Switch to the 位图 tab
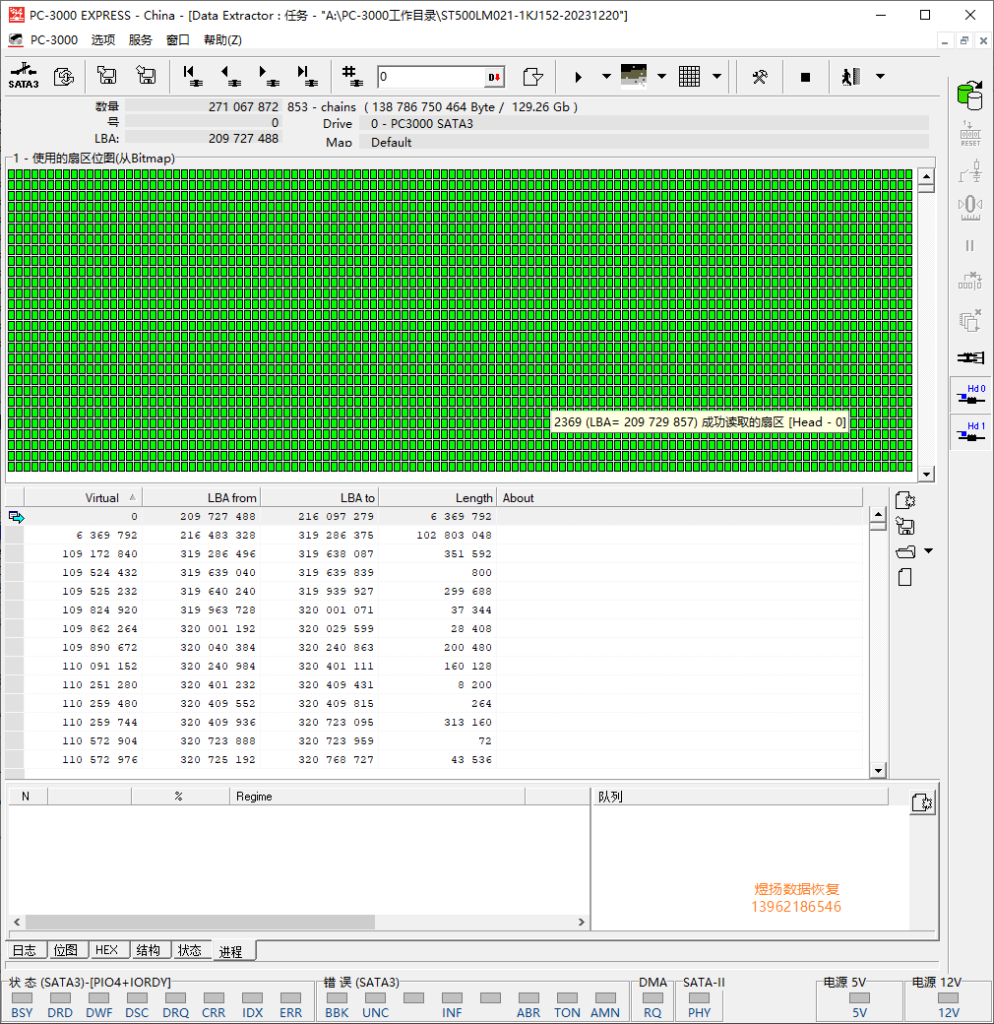 [x=66, y=950]
